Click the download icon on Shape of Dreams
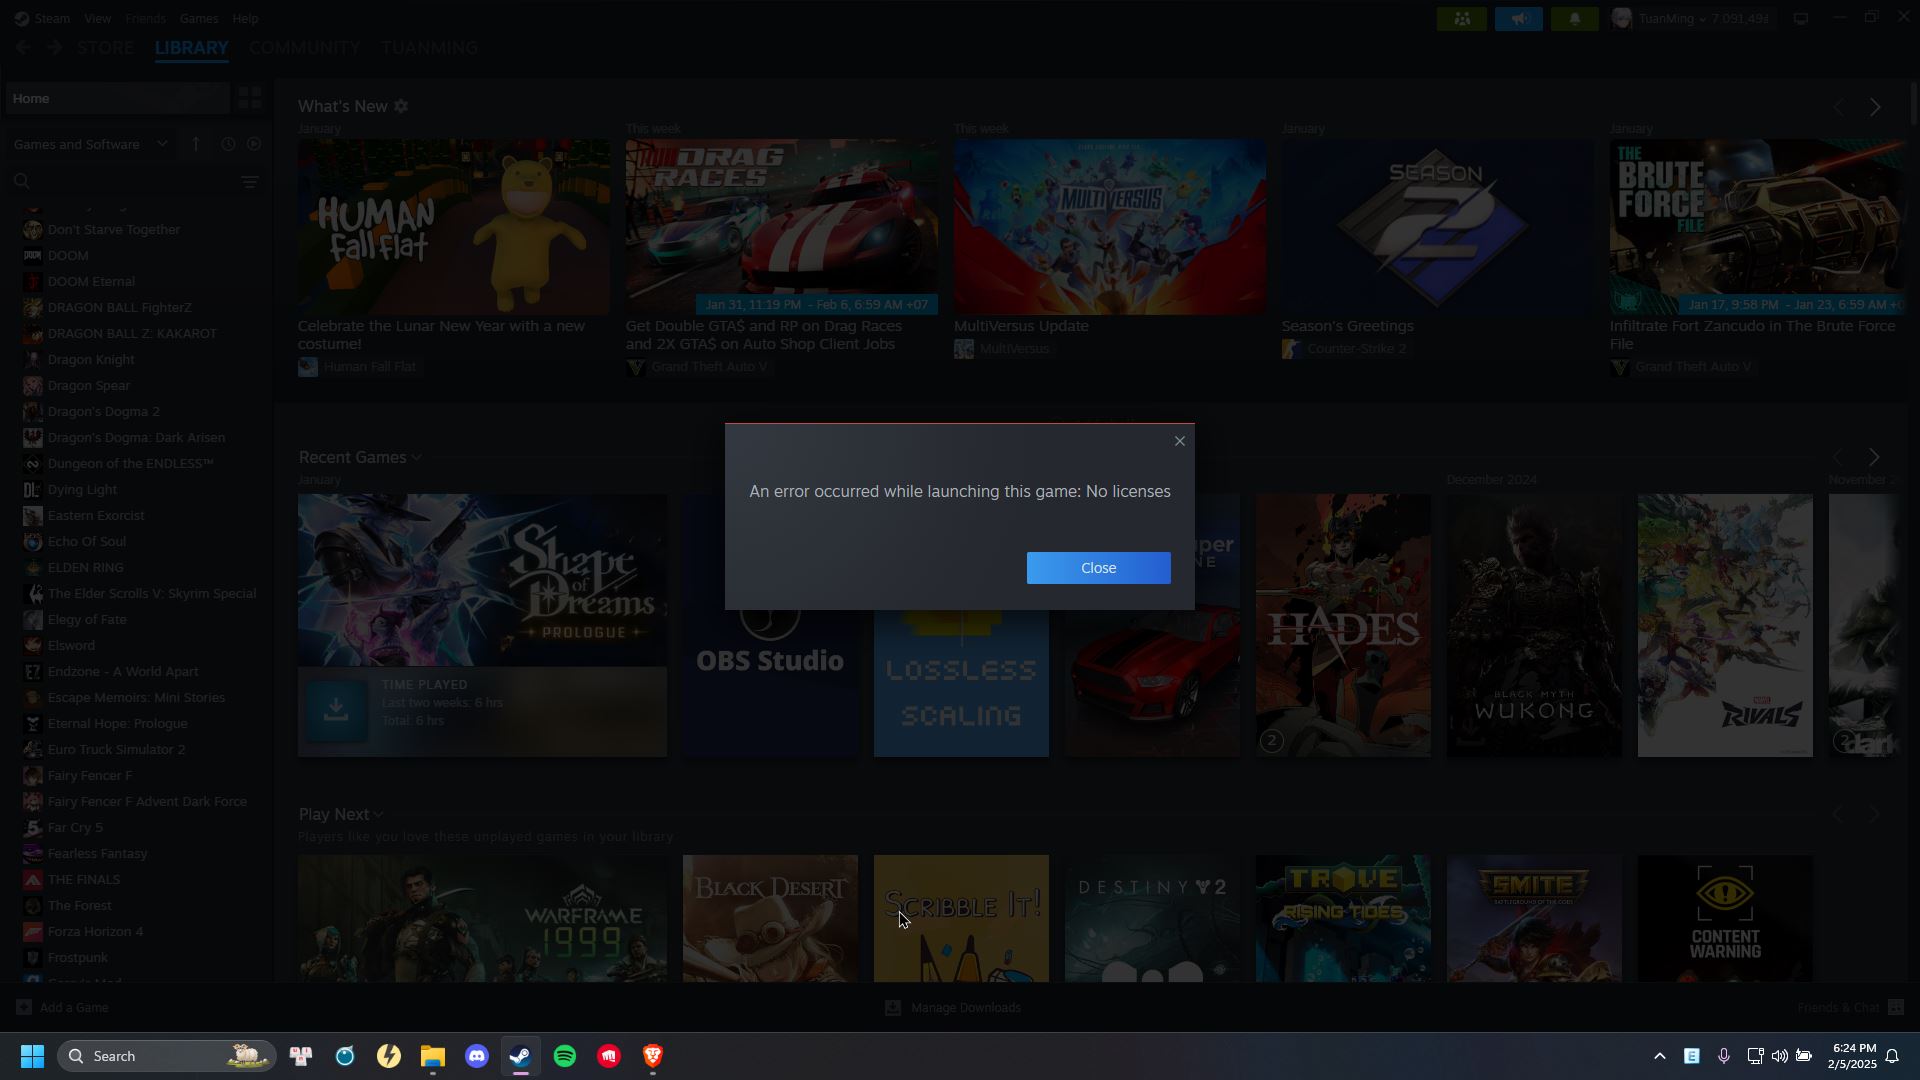Image resolution: width=1920 pixels, height=1080 pixels. [336, 709]
